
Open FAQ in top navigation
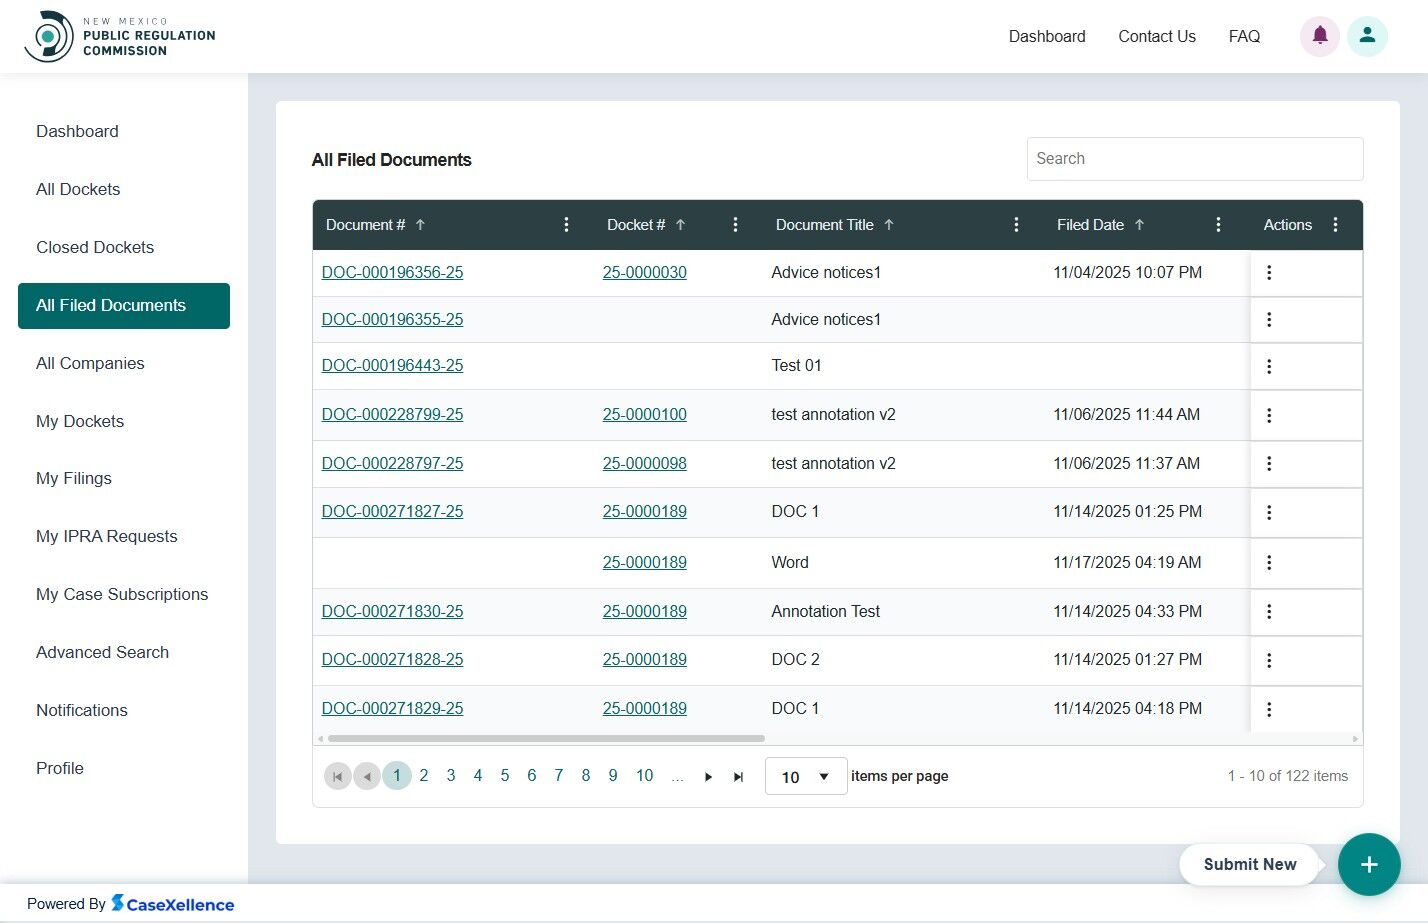[1244, 36]
